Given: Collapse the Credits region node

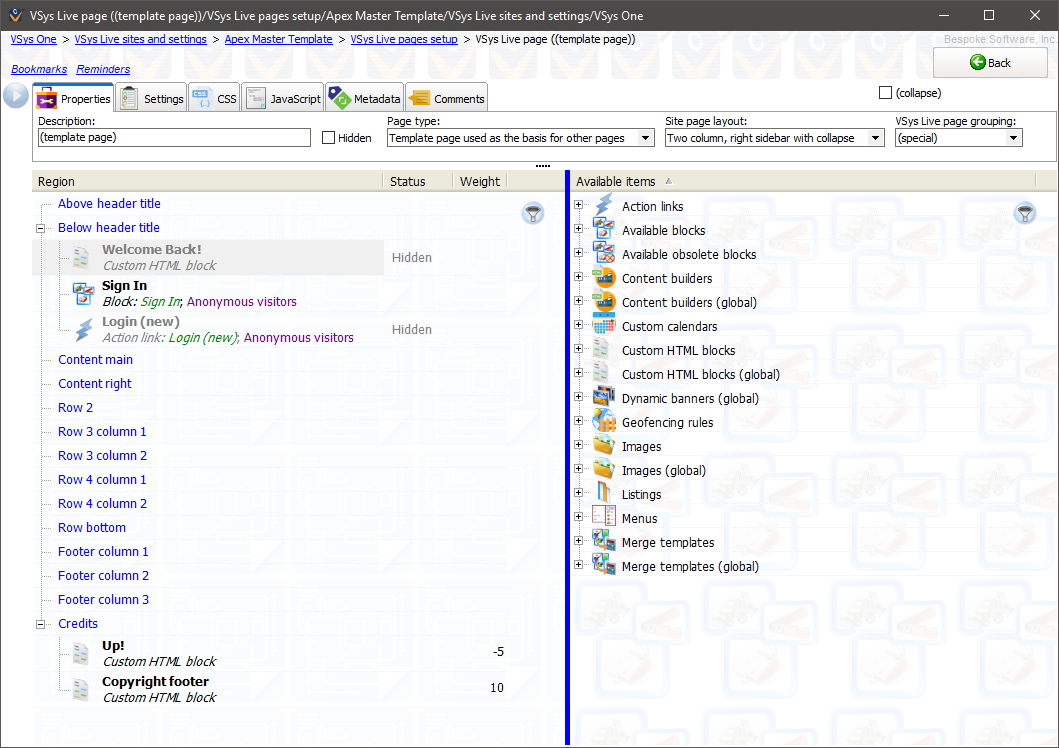Looking at the screenshot, I should [41, 624].
